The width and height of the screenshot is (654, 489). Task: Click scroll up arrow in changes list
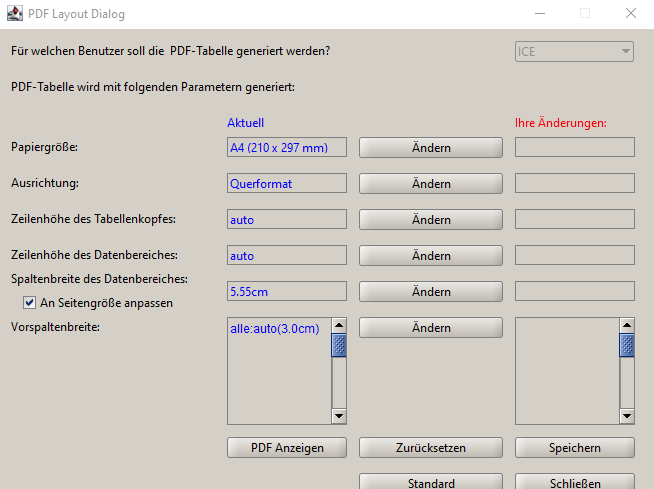pyautogui.click(x=626, y=326)
